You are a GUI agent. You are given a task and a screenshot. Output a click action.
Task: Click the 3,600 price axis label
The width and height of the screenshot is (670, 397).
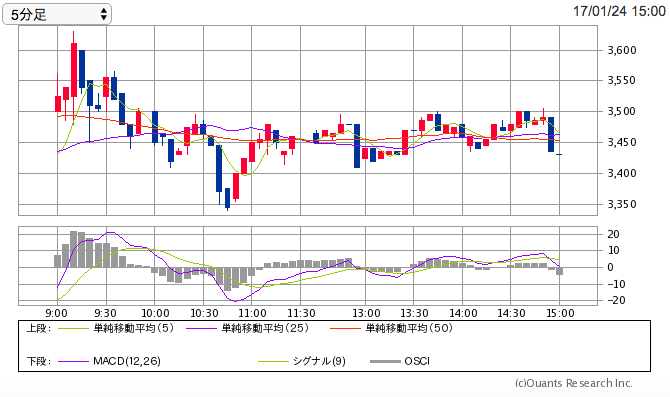[622, 50]
